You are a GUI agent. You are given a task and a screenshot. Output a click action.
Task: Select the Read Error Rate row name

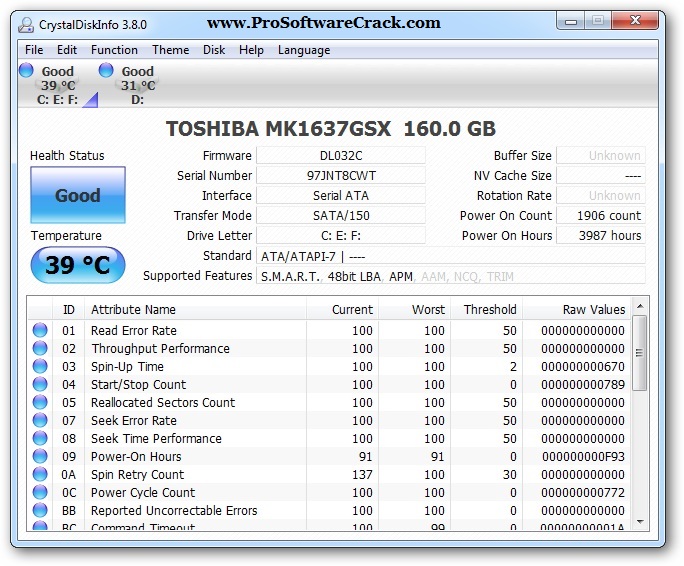coord(133,330)
